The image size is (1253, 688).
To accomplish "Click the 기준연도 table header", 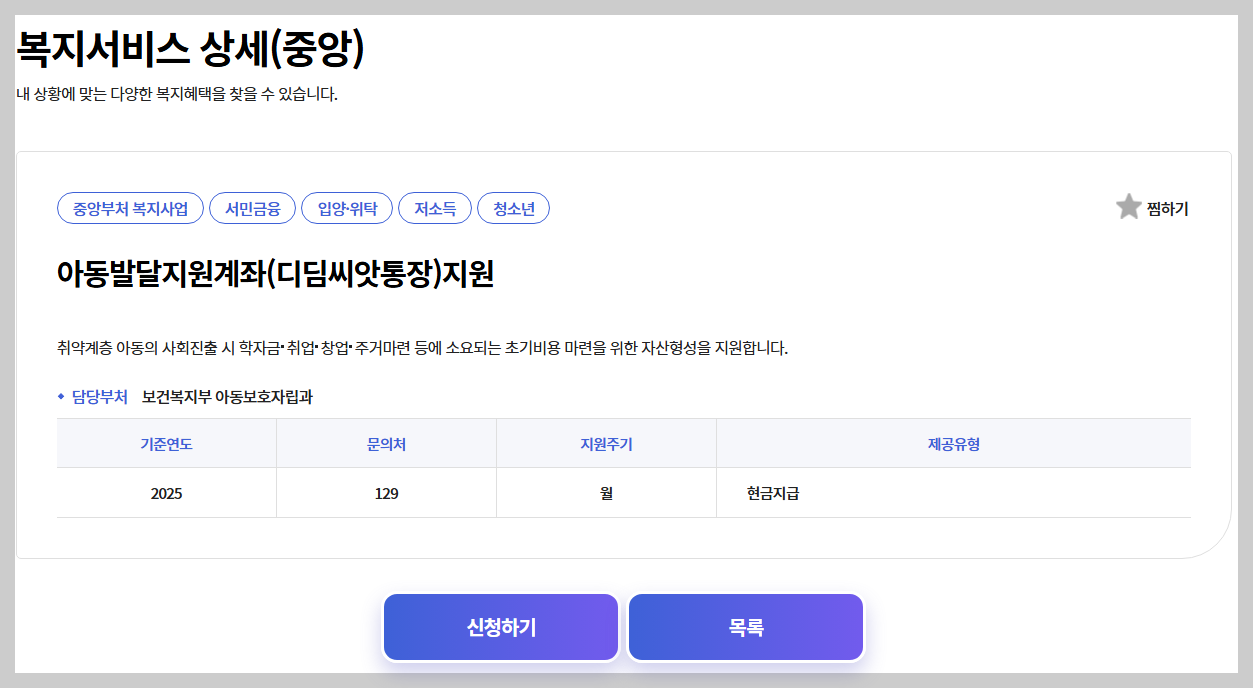I will [x=166, y=443].
